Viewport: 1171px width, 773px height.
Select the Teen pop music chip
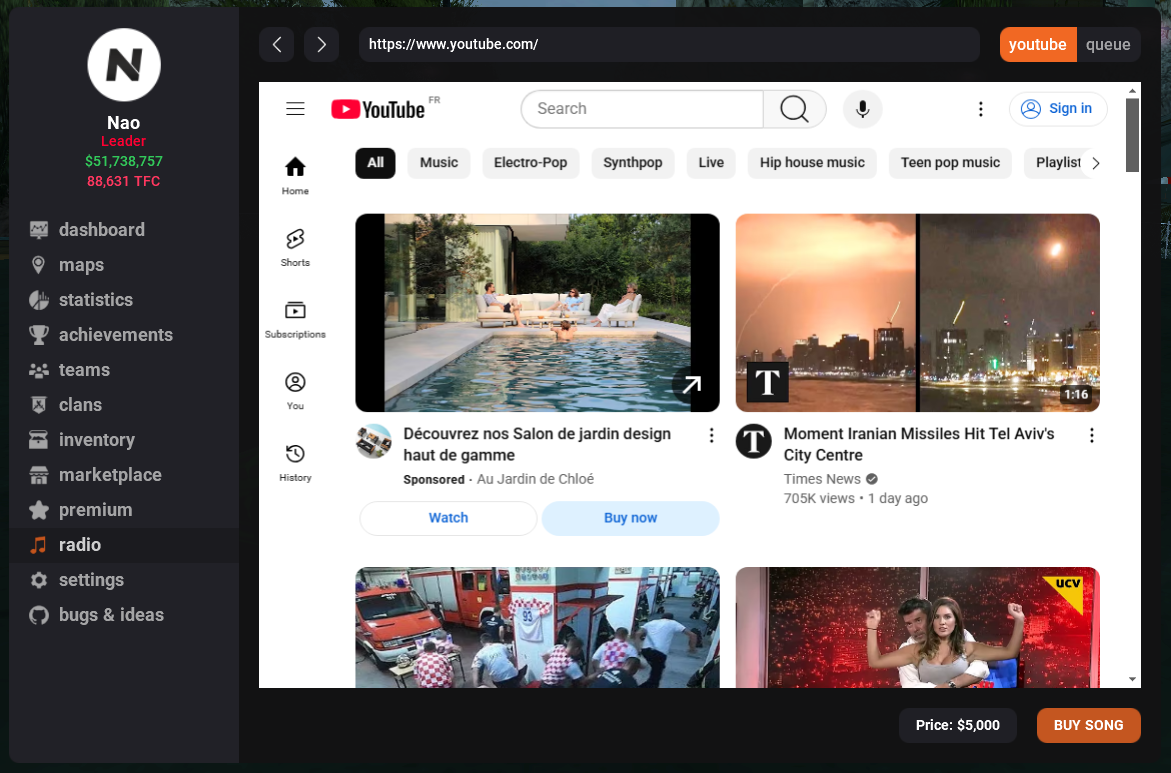[950, 163]
